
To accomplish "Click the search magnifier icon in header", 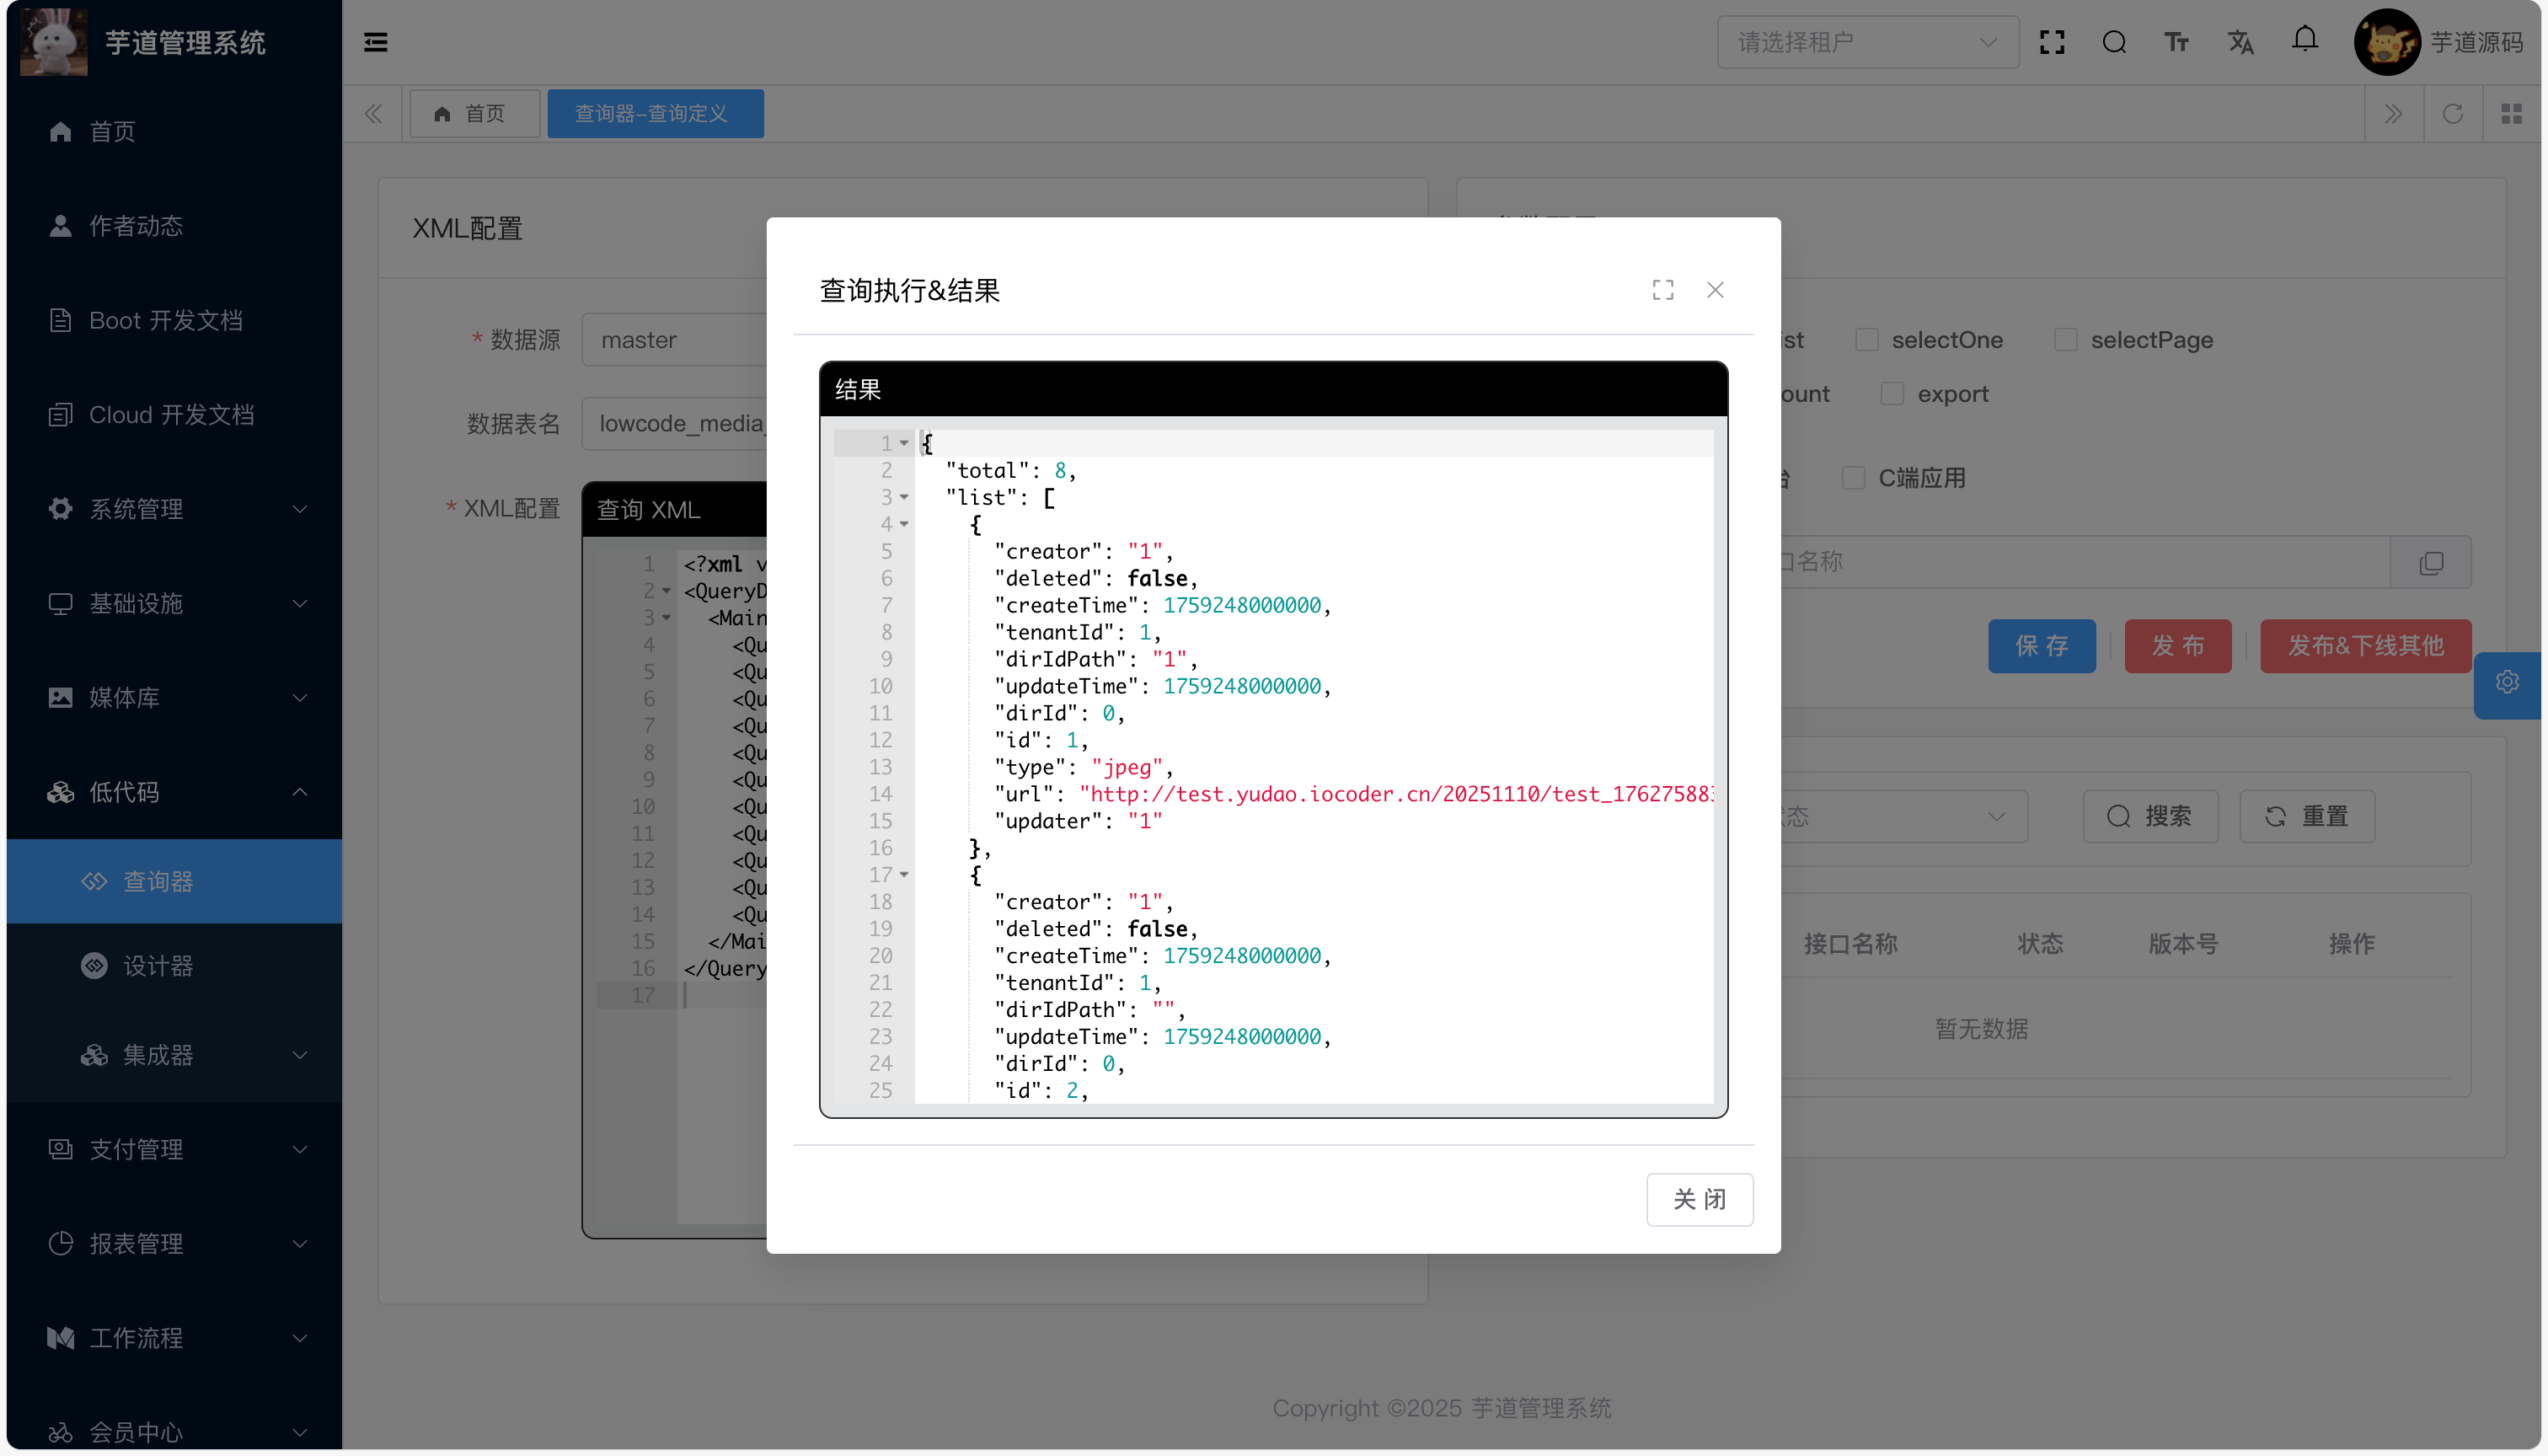I will [x=2113, y=42].
